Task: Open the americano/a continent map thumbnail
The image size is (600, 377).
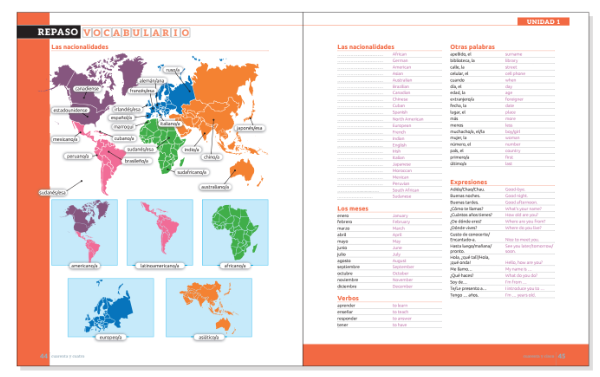Action: [85, 232]
